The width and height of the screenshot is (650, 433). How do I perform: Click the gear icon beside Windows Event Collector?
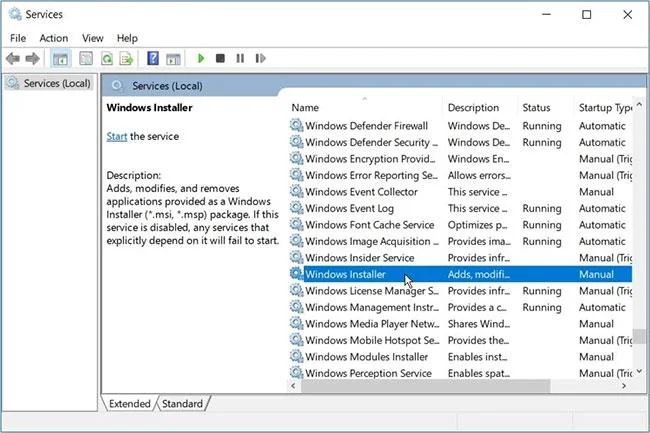pyautogui.click(x=296, y=191)
